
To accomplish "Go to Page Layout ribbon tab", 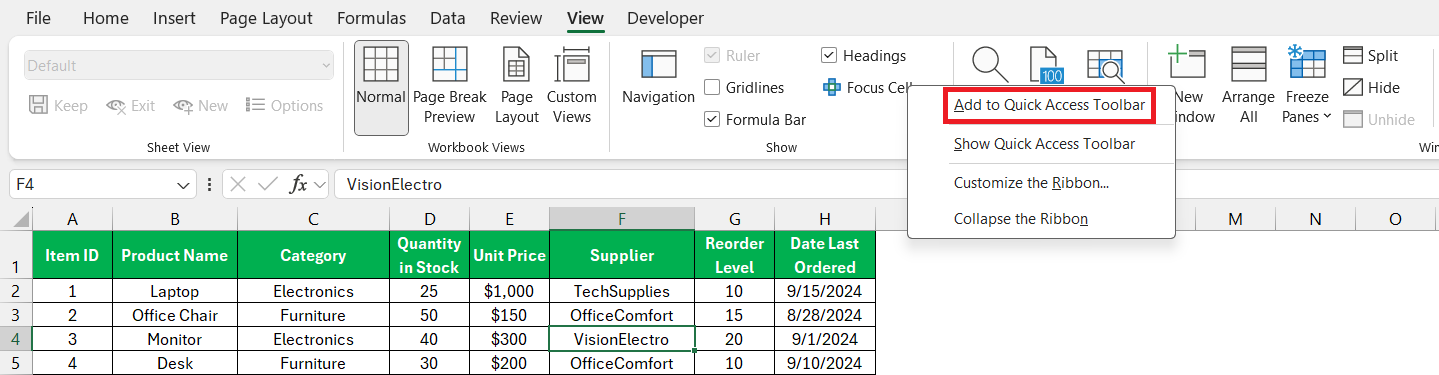I will coord(266,18).
